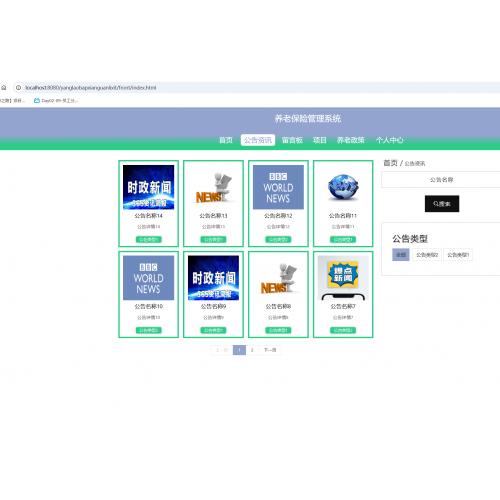The height and width of the screenshot is (500, 500).
Task: Click the detail text under 公告名称12
Action: pos(278,227)
